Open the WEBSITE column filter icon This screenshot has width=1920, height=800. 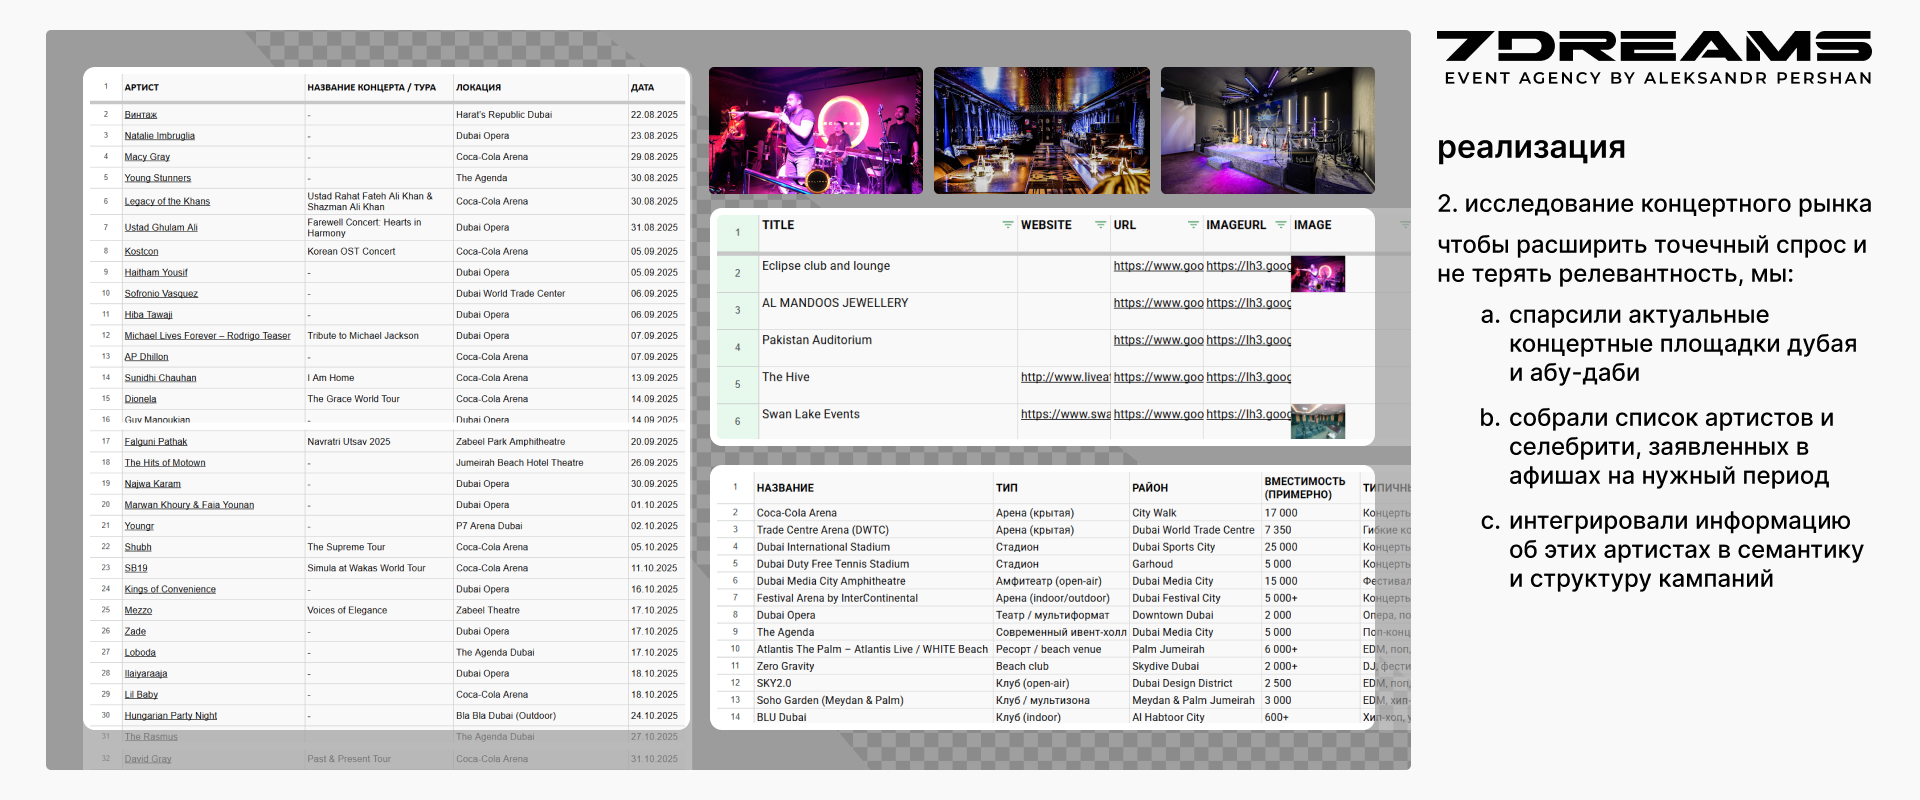point(1100,225)
